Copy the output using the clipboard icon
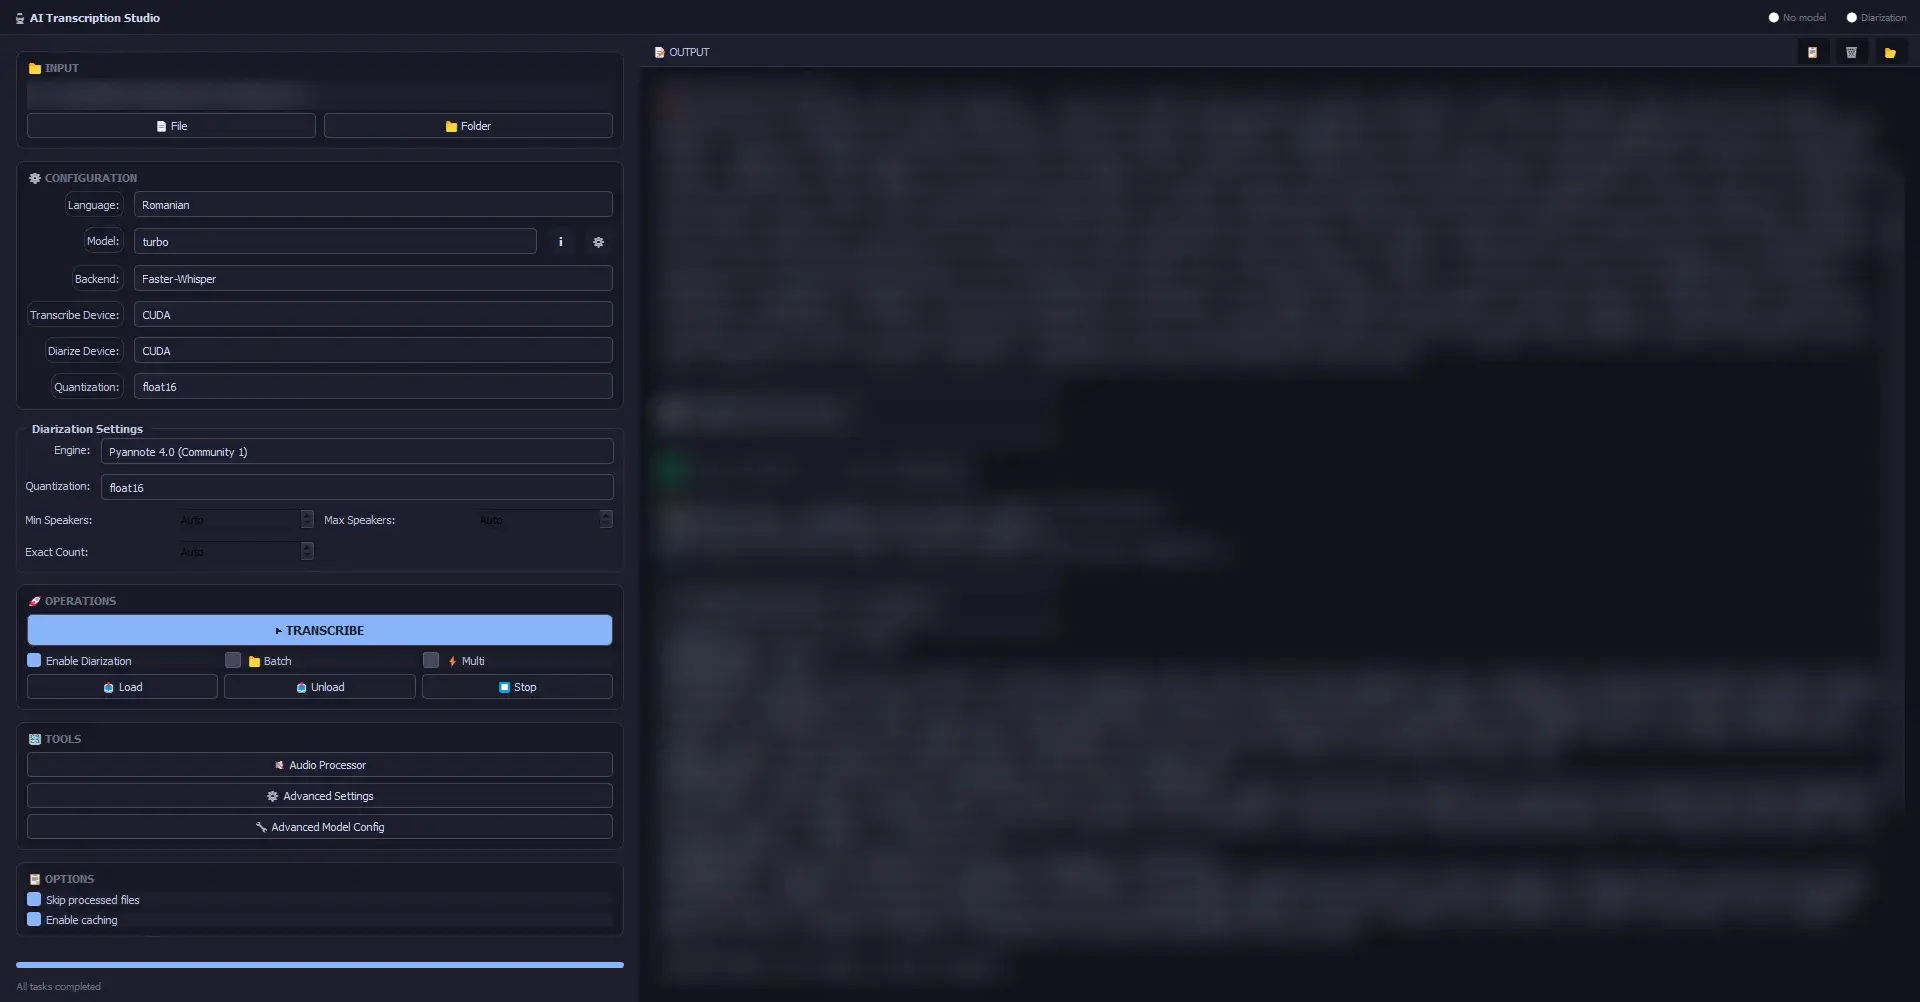The height and width of the screenshot is (1002, 1920). pos(1812,52)
